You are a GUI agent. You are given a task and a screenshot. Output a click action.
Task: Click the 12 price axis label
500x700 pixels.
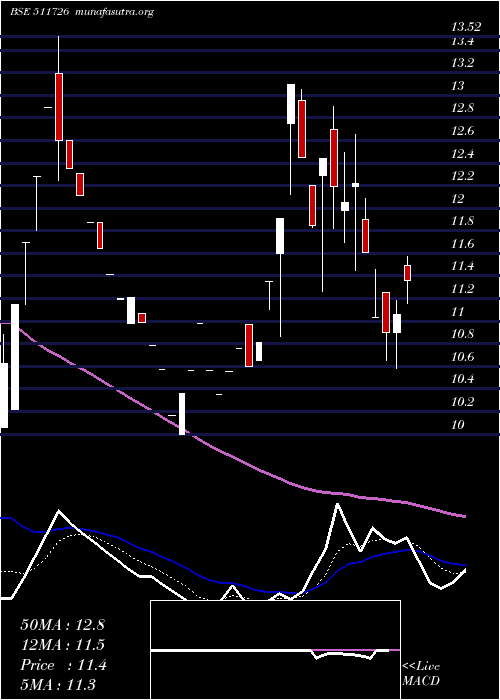pyautogui.click(x=458, y=199)
